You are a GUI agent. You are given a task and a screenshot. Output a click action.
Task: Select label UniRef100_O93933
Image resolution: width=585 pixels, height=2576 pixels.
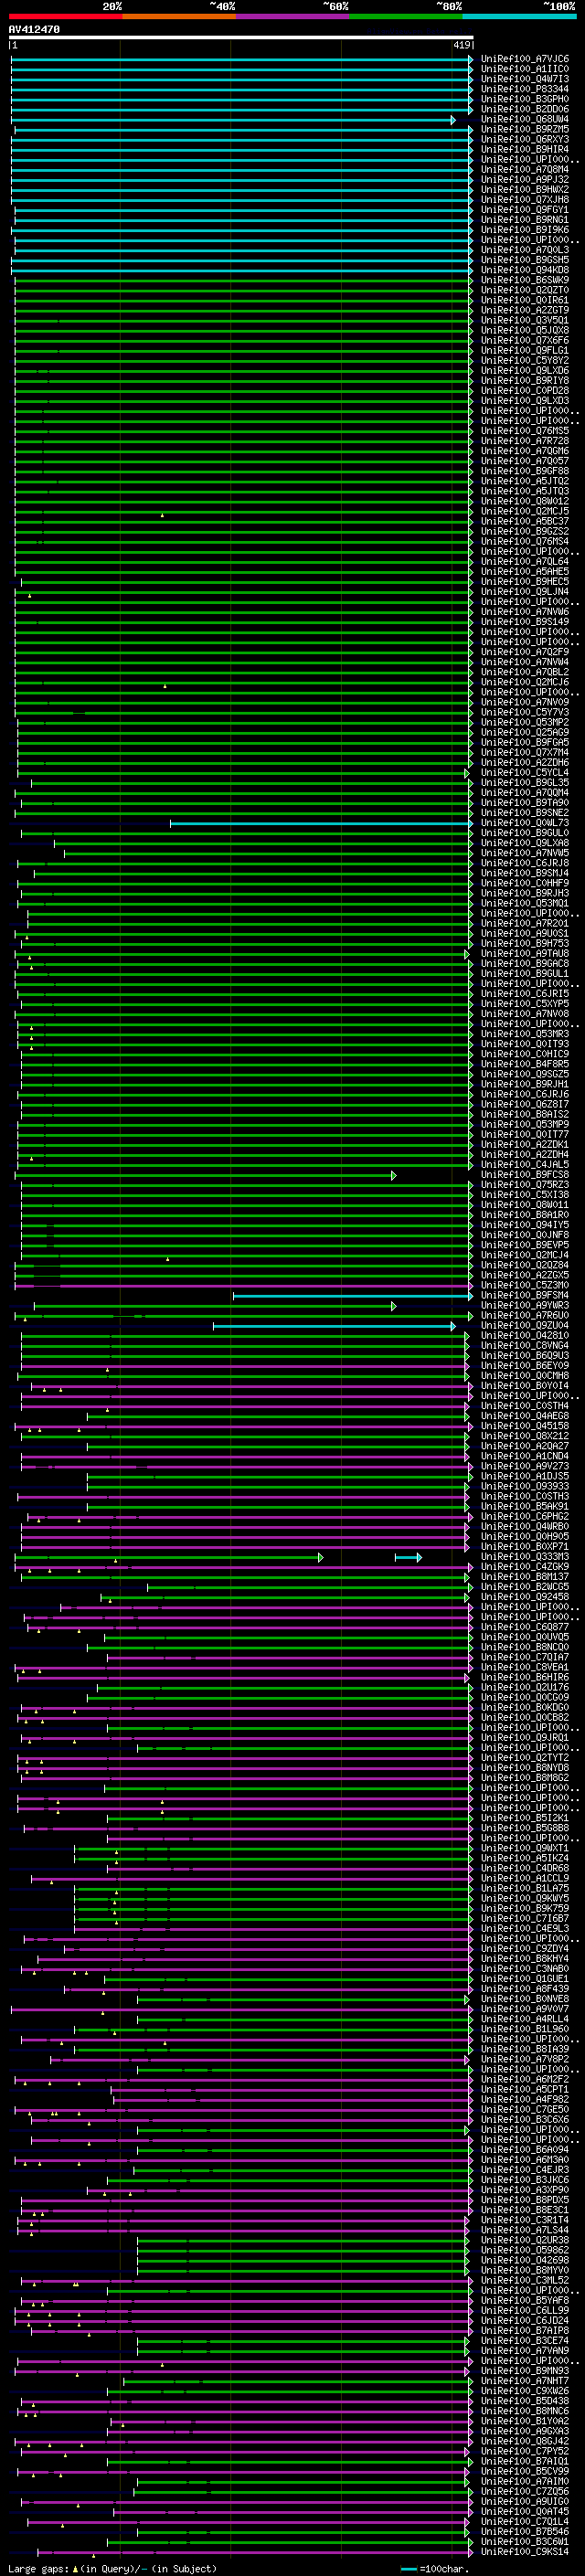(x=525, y=1486)
